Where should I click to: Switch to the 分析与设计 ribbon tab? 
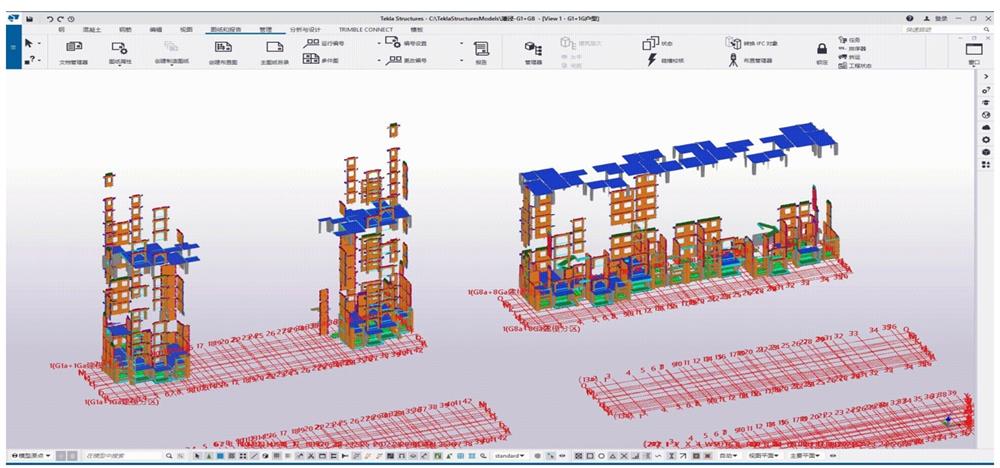(306, 30)
